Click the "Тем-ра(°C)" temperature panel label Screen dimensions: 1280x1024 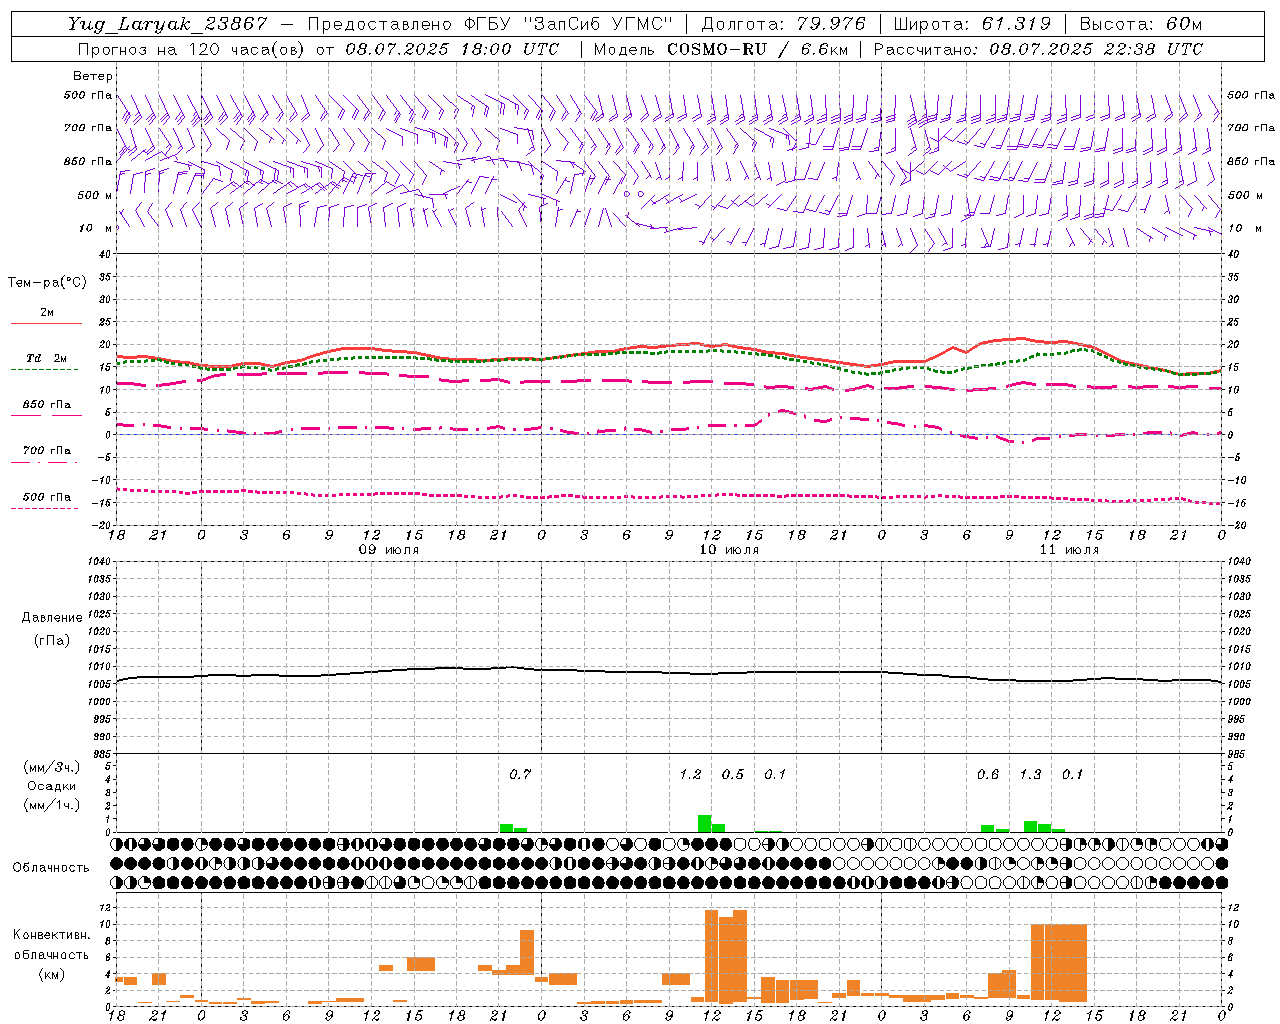point(47,283)
